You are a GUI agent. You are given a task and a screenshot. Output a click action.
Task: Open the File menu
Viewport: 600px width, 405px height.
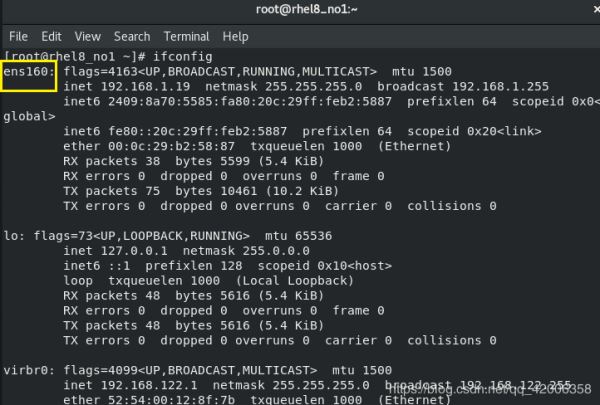pos(18,37)
